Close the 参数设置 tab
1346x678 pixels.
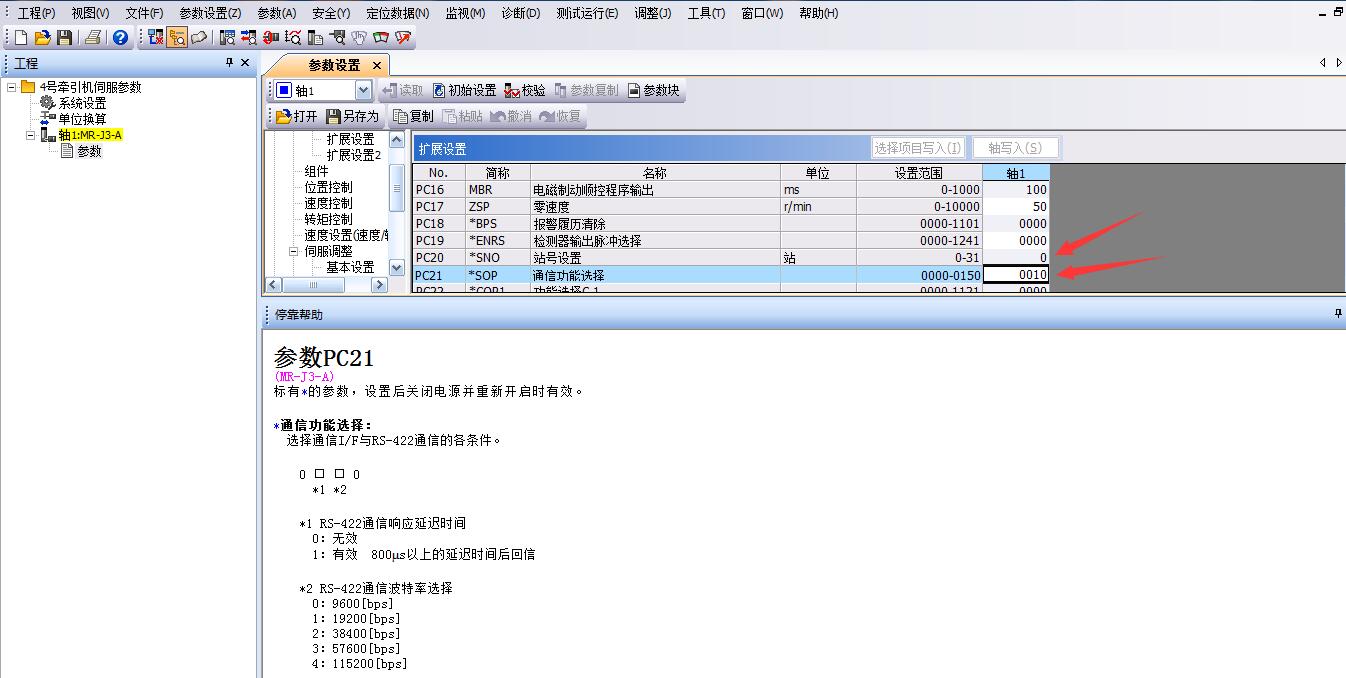(377, 65)
